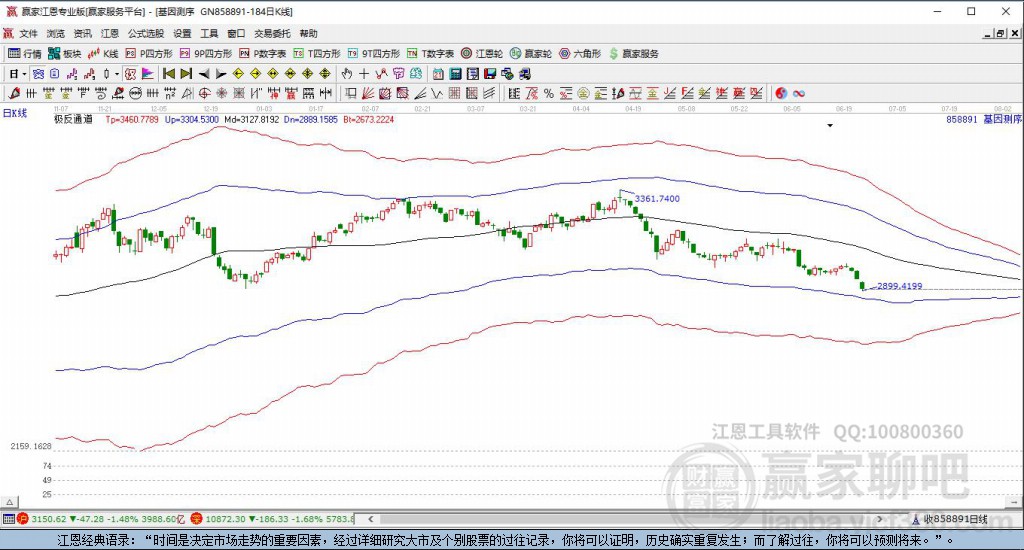Click the last yellow diamond four-way arrows icon
1024x550 pixels.
[325, 74]
